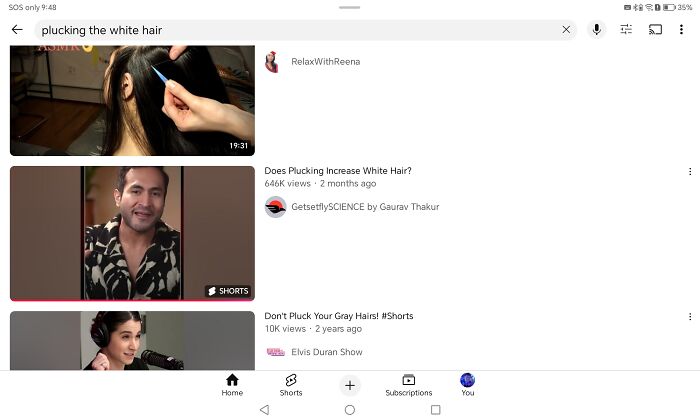
Task: Play the ASMR hair plucking video thumbnail
Action: (132, 100)
